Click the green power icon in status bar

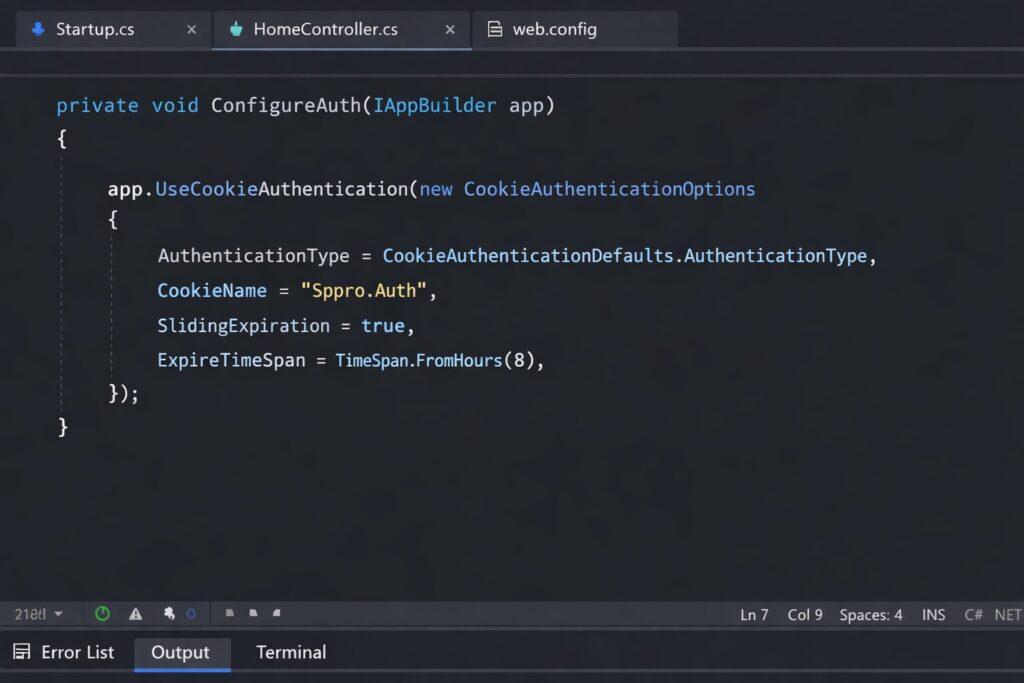102,614
